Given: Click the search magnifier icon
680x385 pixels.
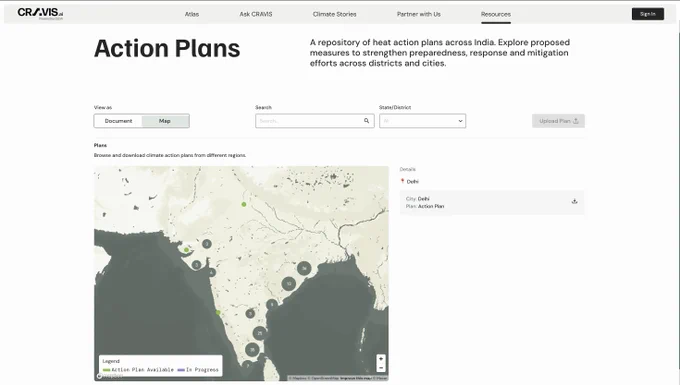Looking at the screenshot, I should pyautogui.click(x=366, y=121).
